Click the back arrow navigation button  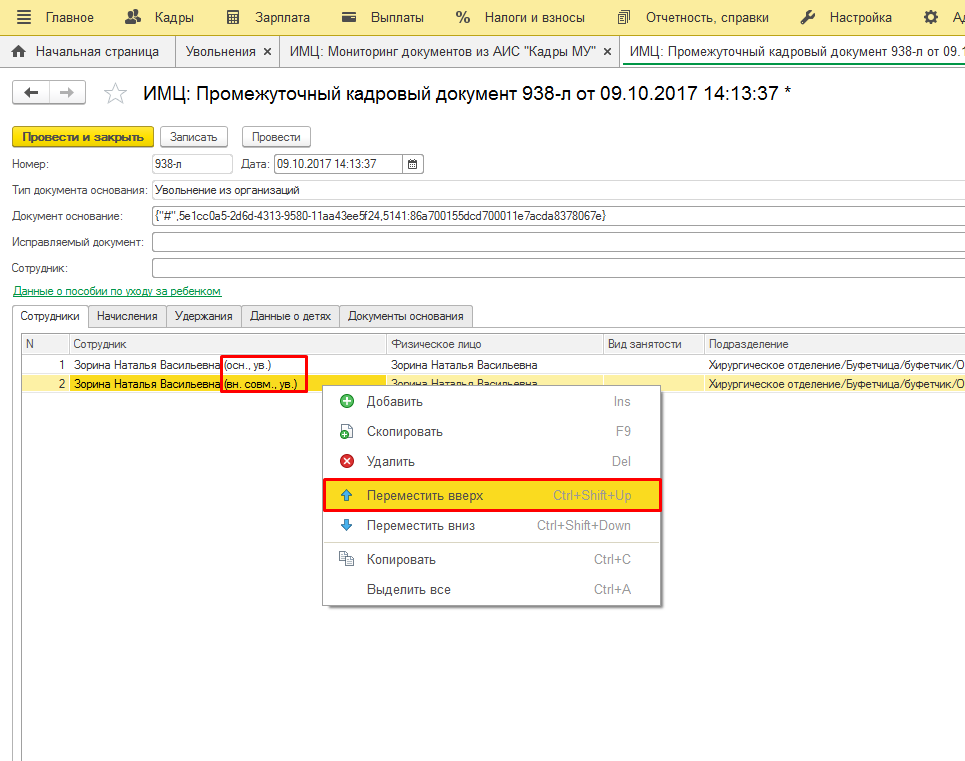[31, 93]
